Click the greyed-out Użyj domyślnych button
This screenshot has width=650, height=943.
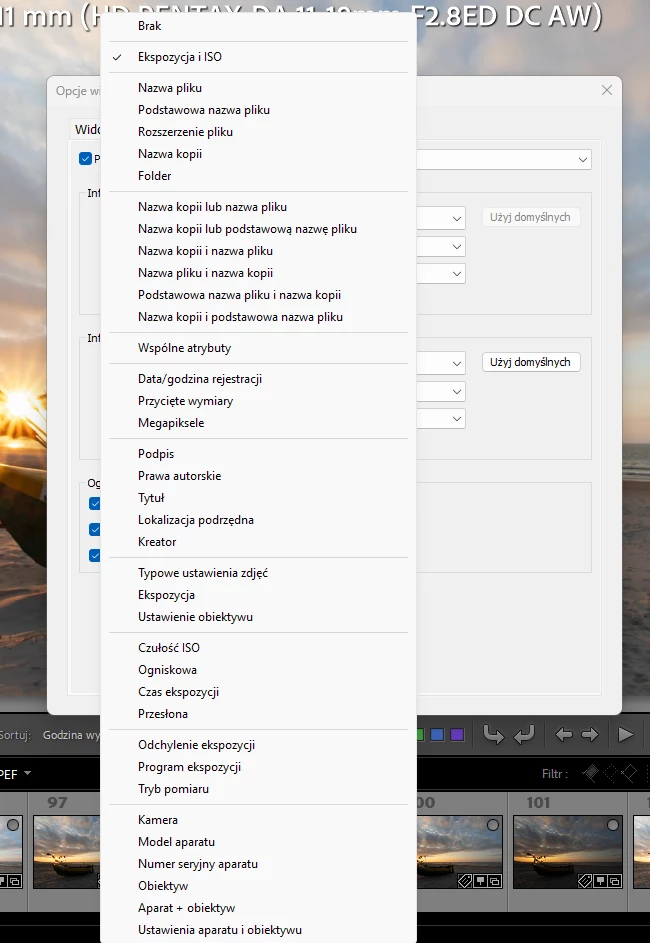531,217
